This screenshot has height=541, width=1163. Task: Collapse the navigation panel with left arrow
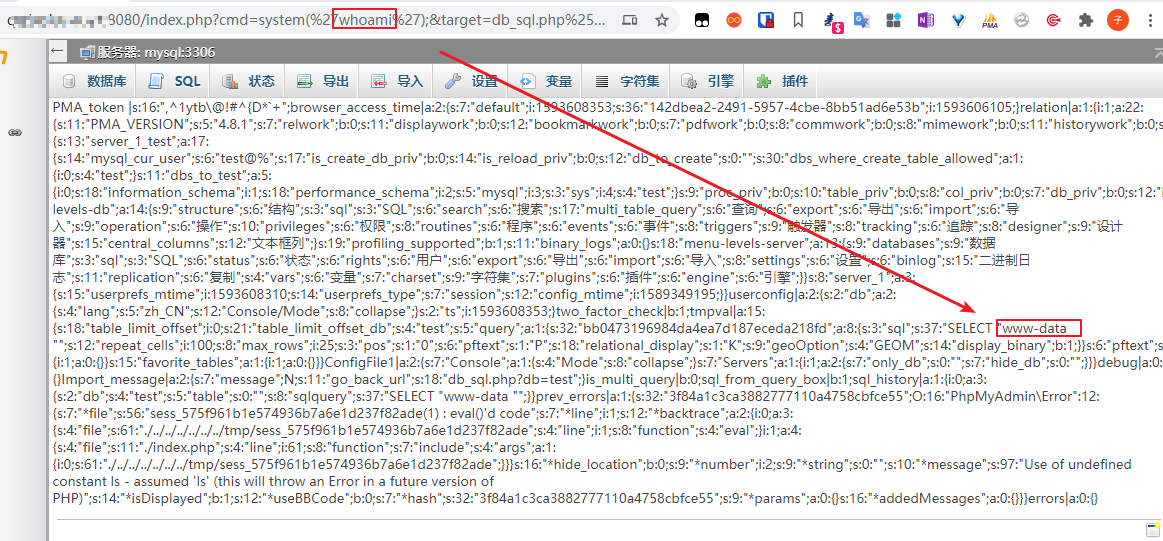click(x=57, y=51)
